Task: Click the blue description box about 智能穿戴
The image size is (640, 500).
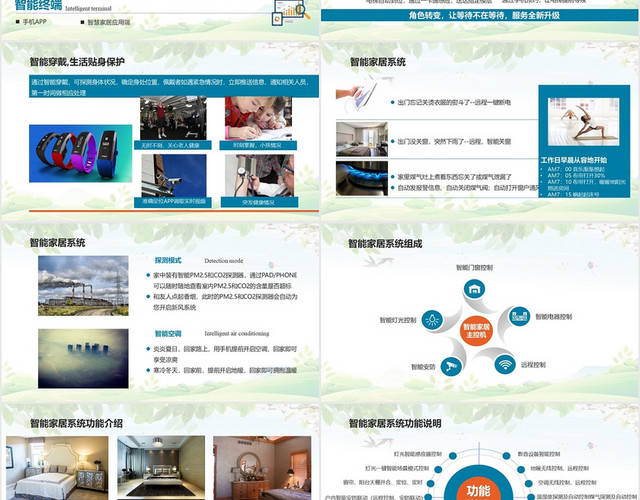Action: 174,87
